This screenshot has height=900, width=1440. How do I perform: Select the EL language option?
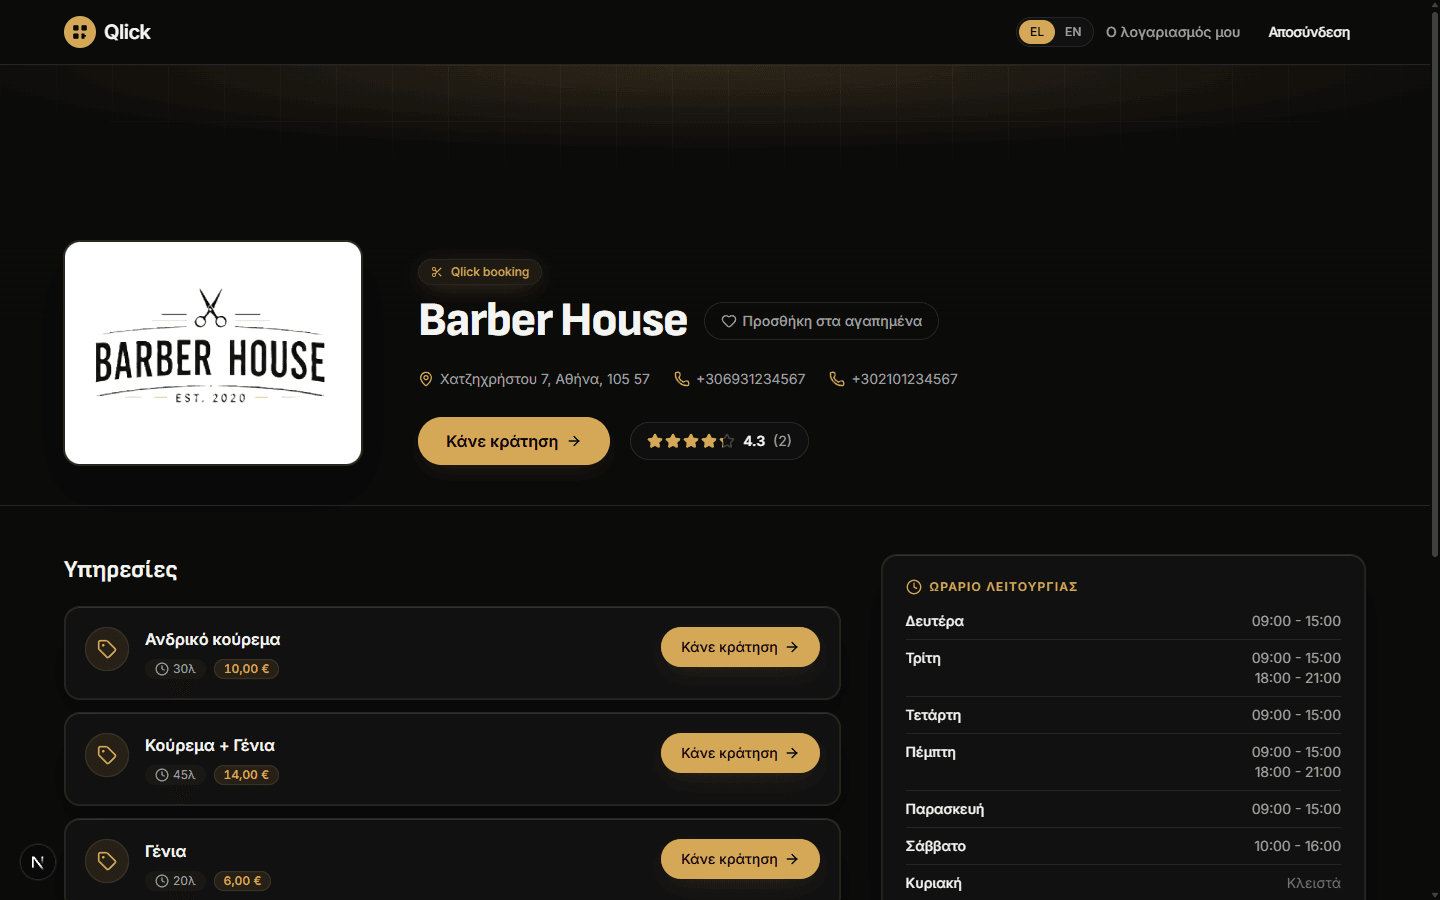pos(1037,32)
